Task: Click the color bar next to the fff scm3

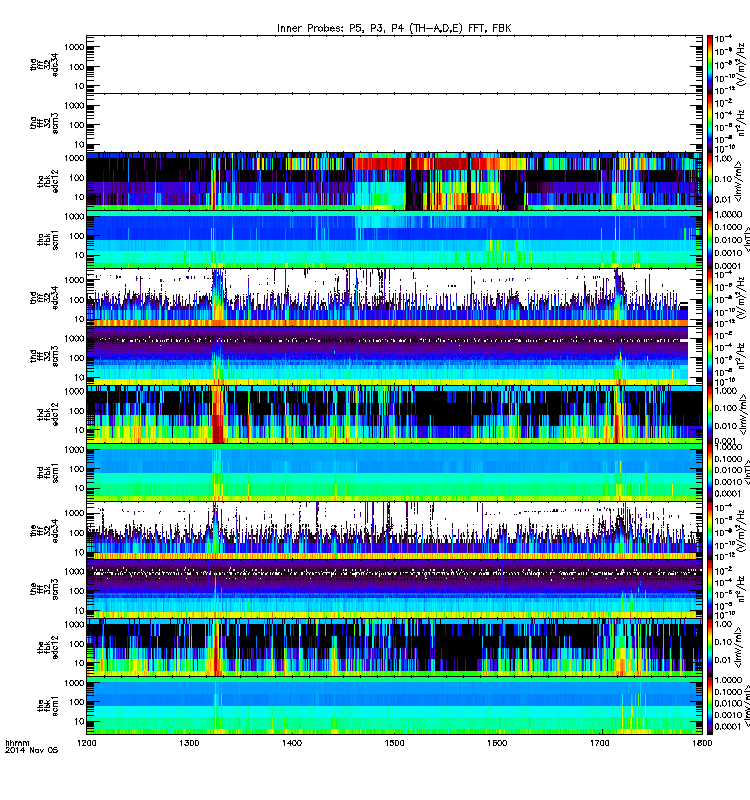Action: [x=709, y=589]
